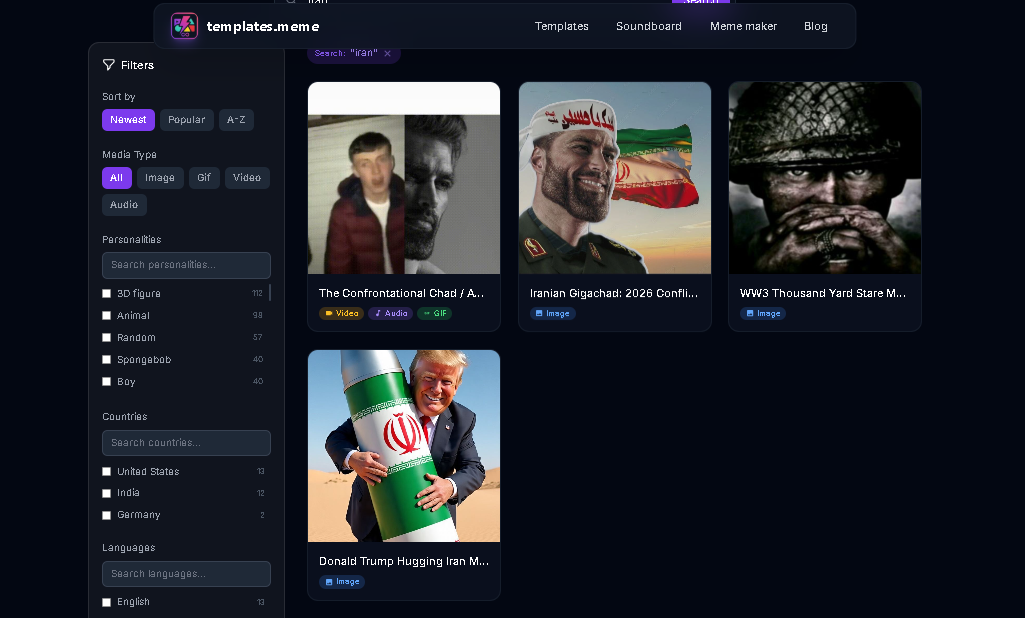
Task: Remove the "iran" search tag with the x icon
Action: [388, 54]
